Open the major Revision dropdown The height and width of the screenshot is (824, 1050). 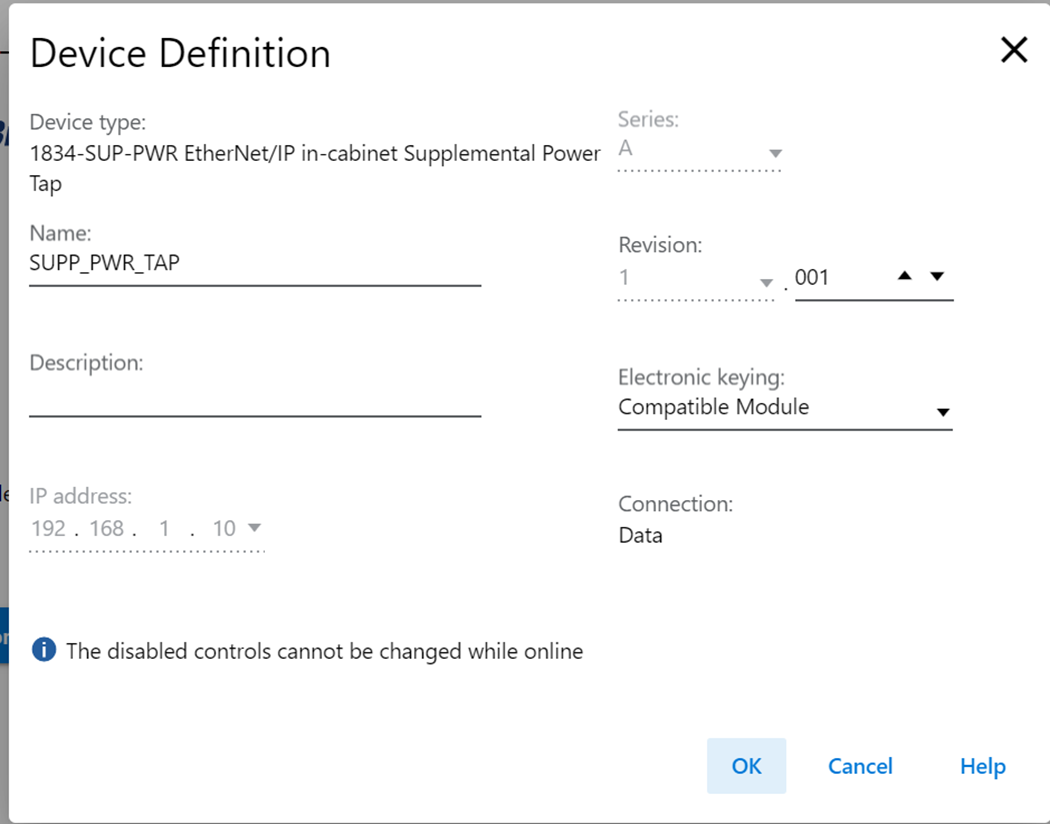pos(766,282)
